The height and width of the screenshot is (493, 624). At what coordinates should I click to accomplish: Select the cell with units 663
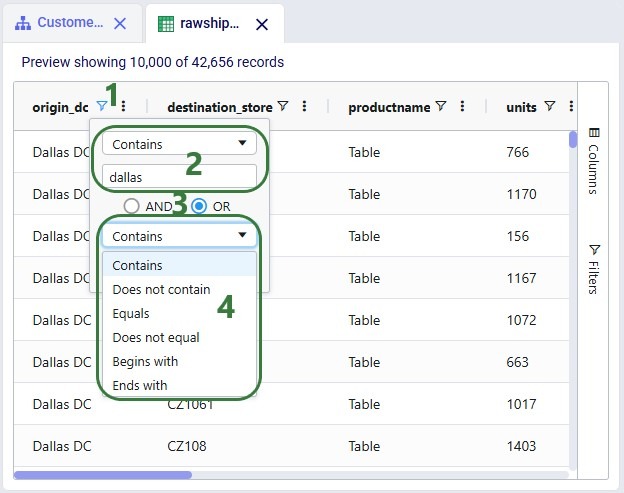tap(517, 362)
